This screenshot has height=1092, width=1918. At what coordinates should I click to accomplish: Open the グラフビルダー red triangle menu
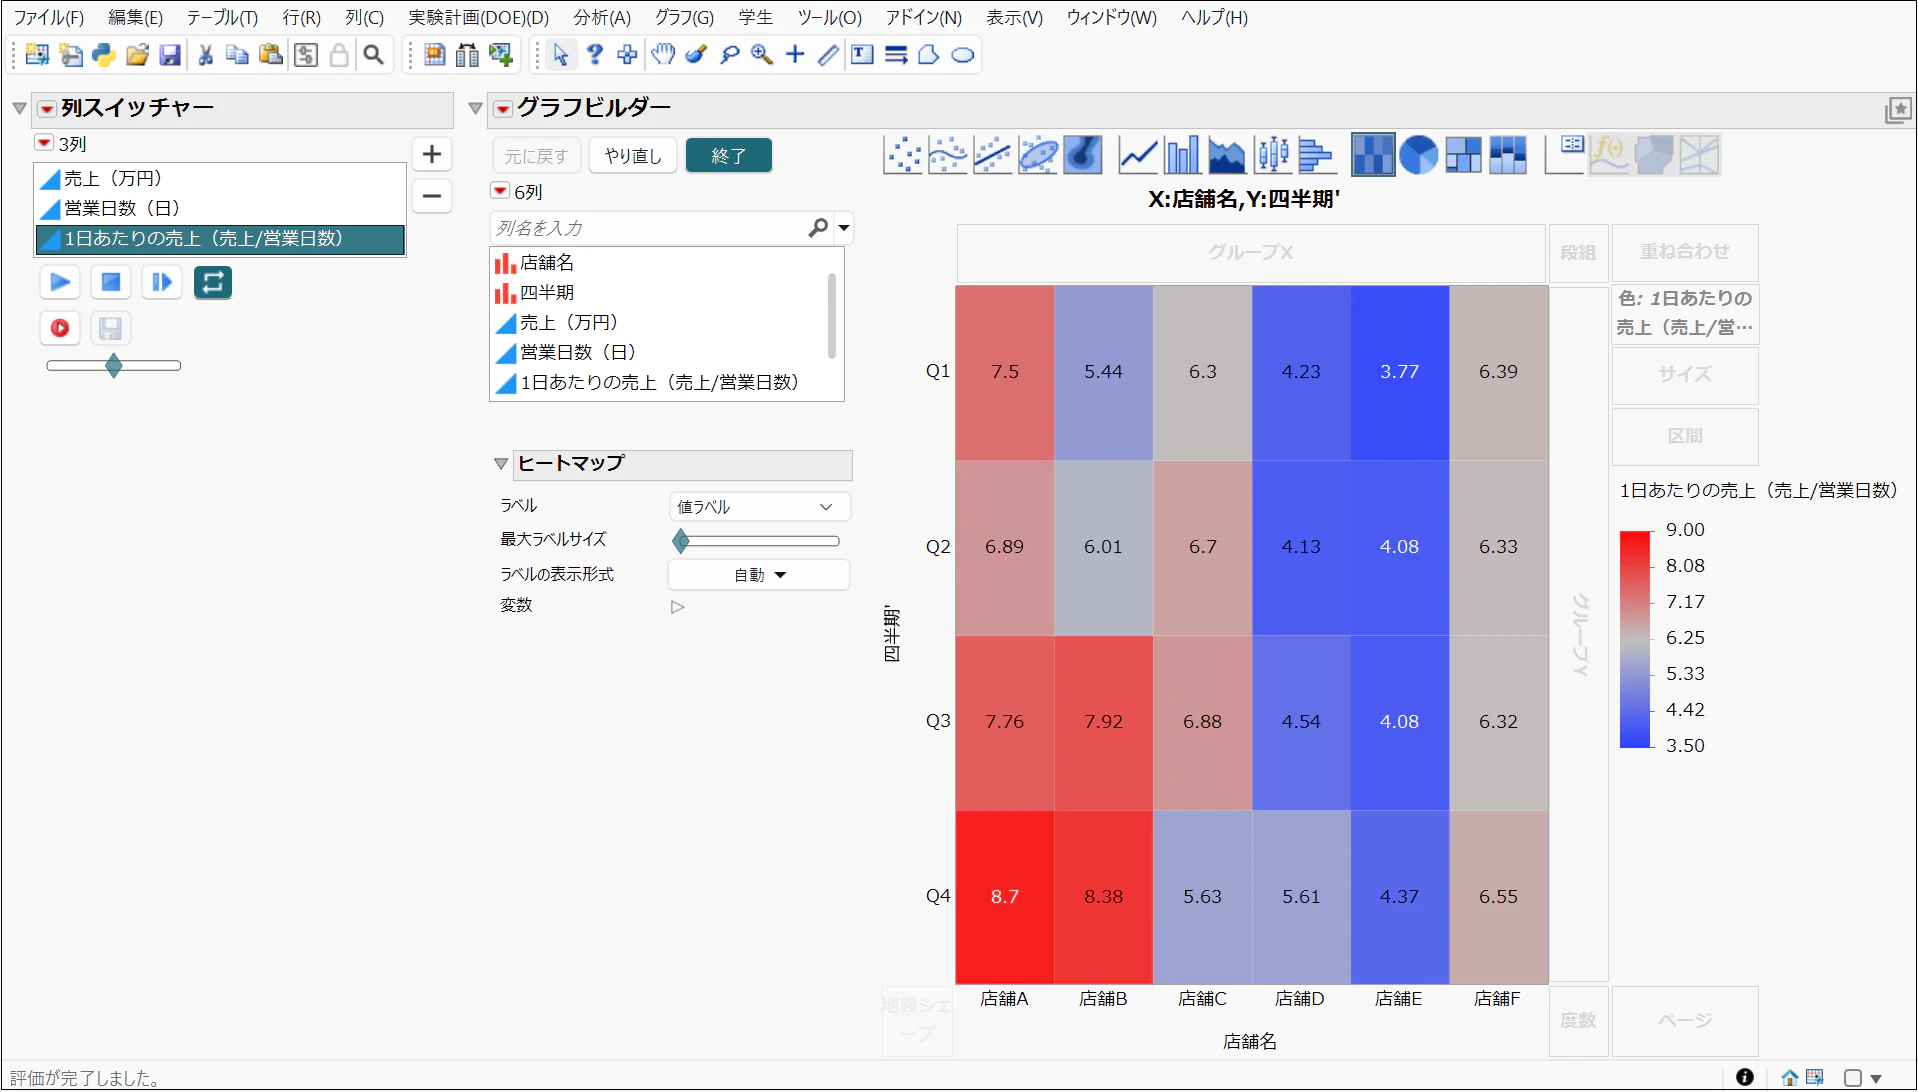(x=503, y=108)
